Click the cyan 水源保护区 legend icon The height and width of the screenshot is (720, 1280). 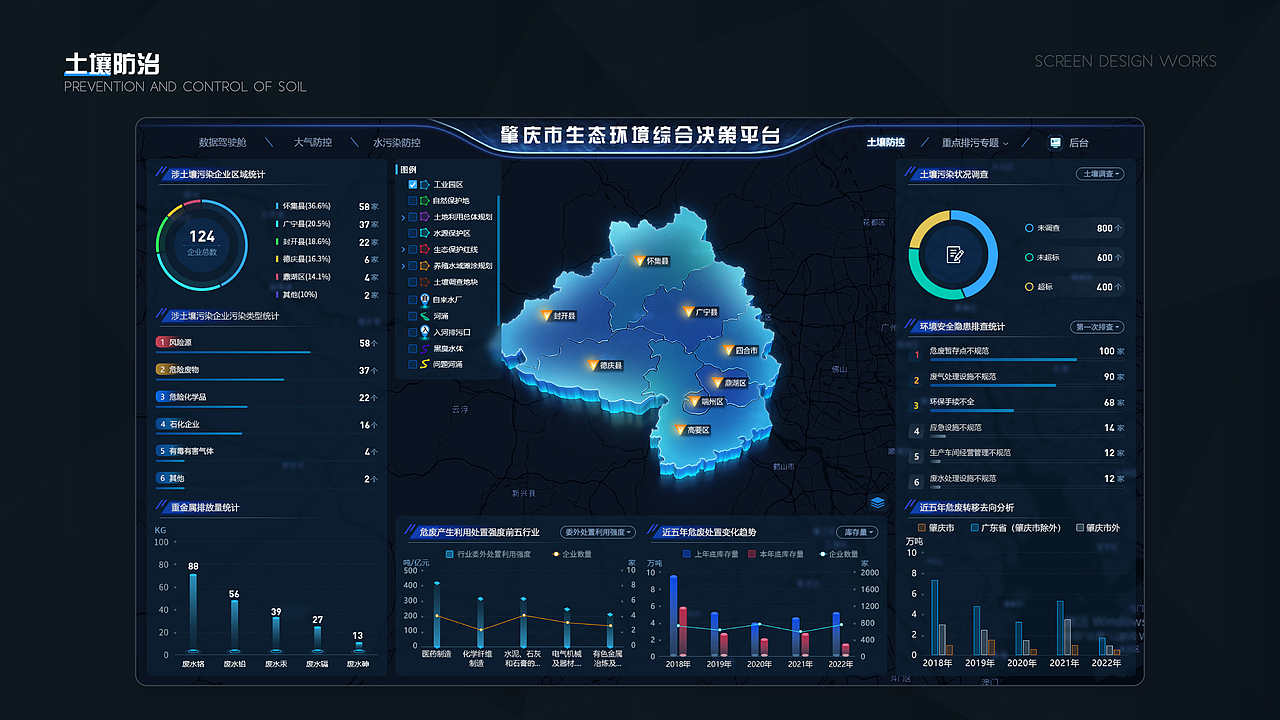coord(424,233)
